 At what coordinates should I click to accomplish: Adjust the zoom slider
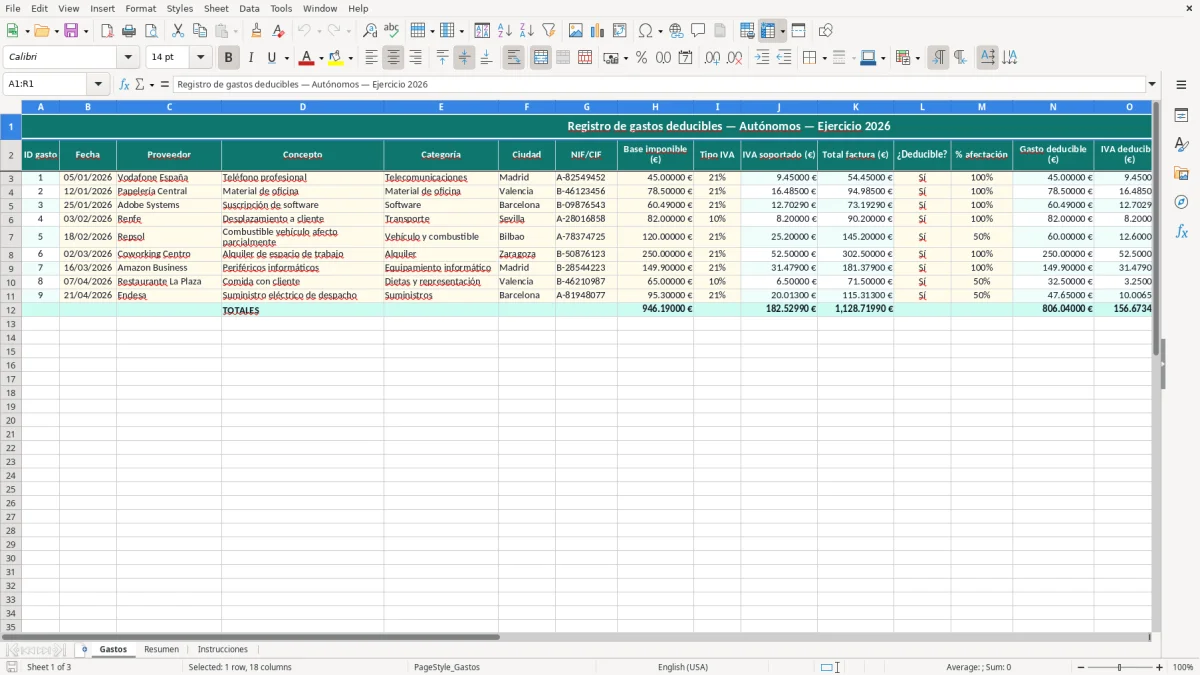[1120, 667]
